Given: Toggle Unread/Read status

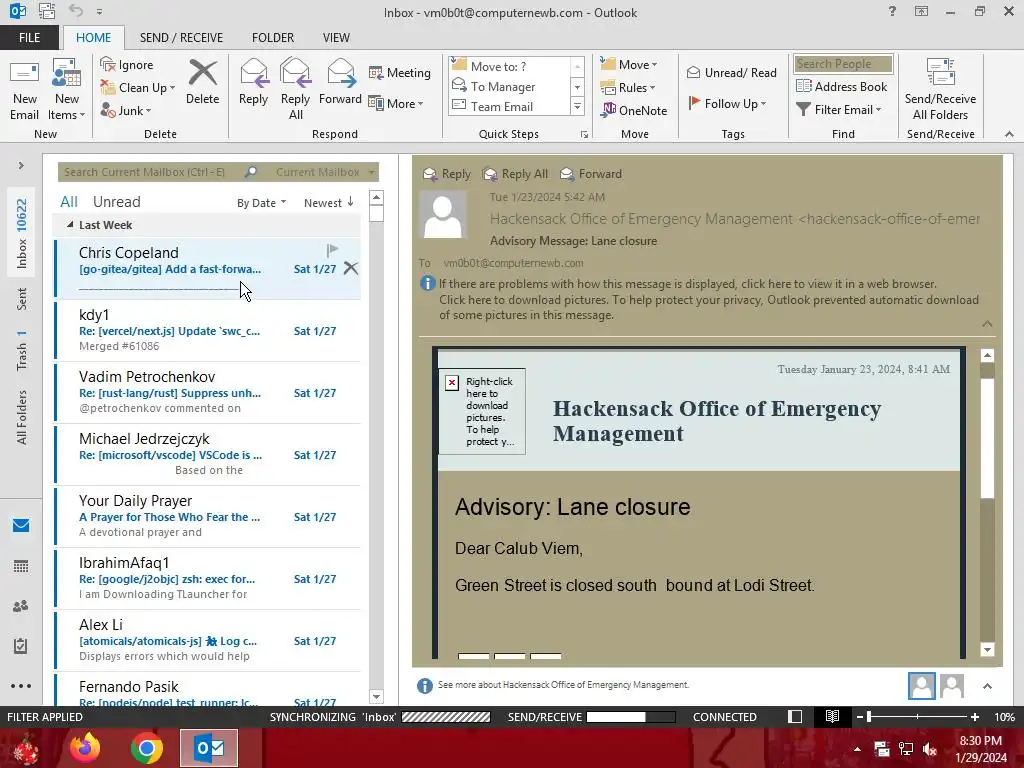Looking at the screenshot, I should [731, 72].
